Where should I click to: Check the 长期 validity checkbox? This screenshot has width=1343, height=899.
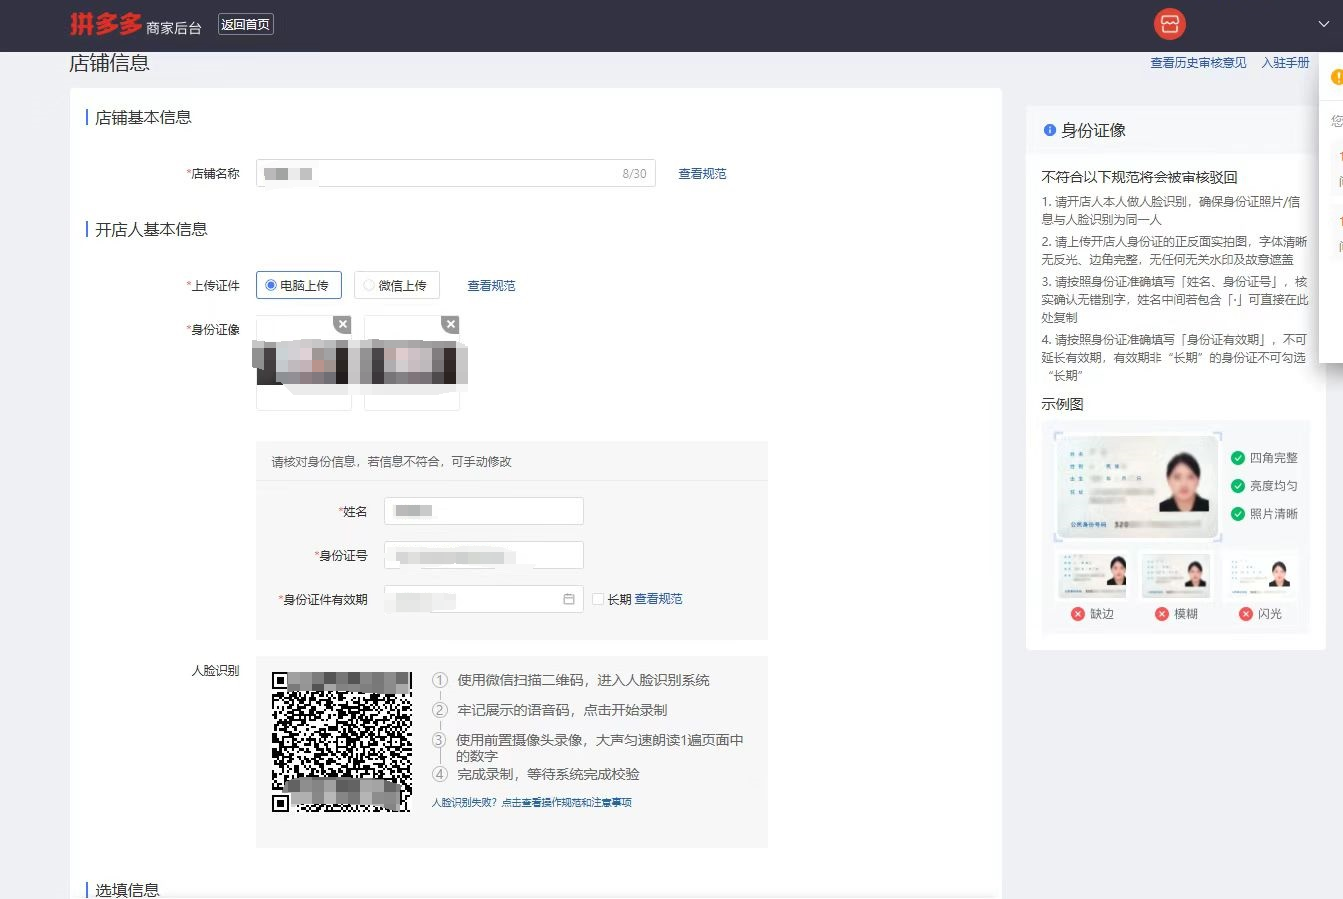pos(598,599)
